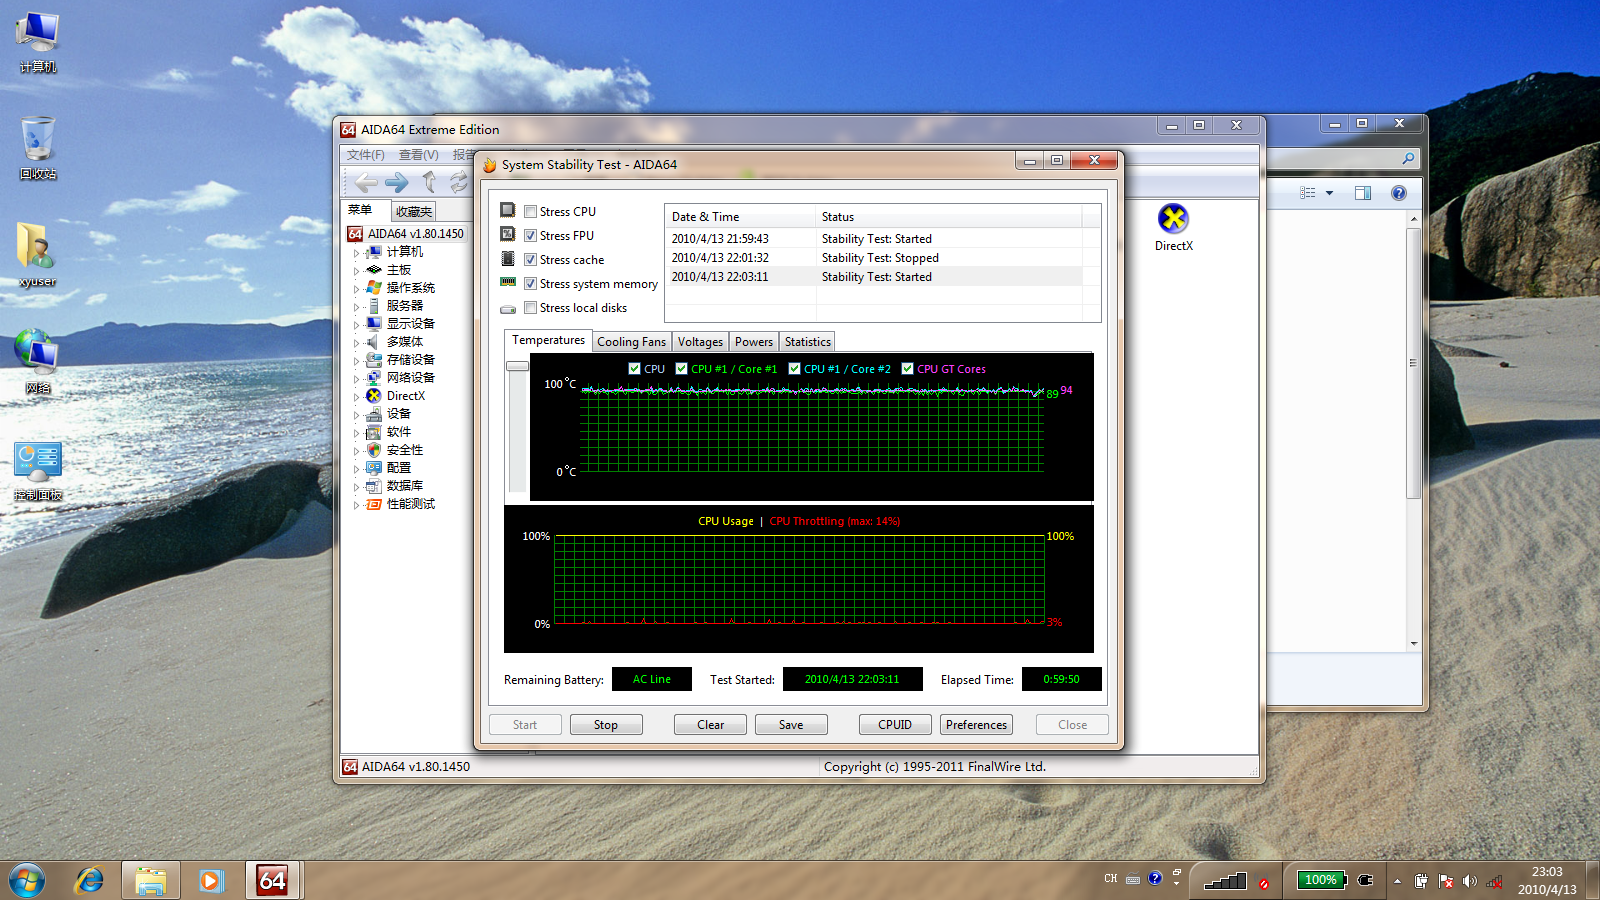Click the disk drive icon beside Stress local disks
The image size is (1600, 900).
[x=508, y=308]
